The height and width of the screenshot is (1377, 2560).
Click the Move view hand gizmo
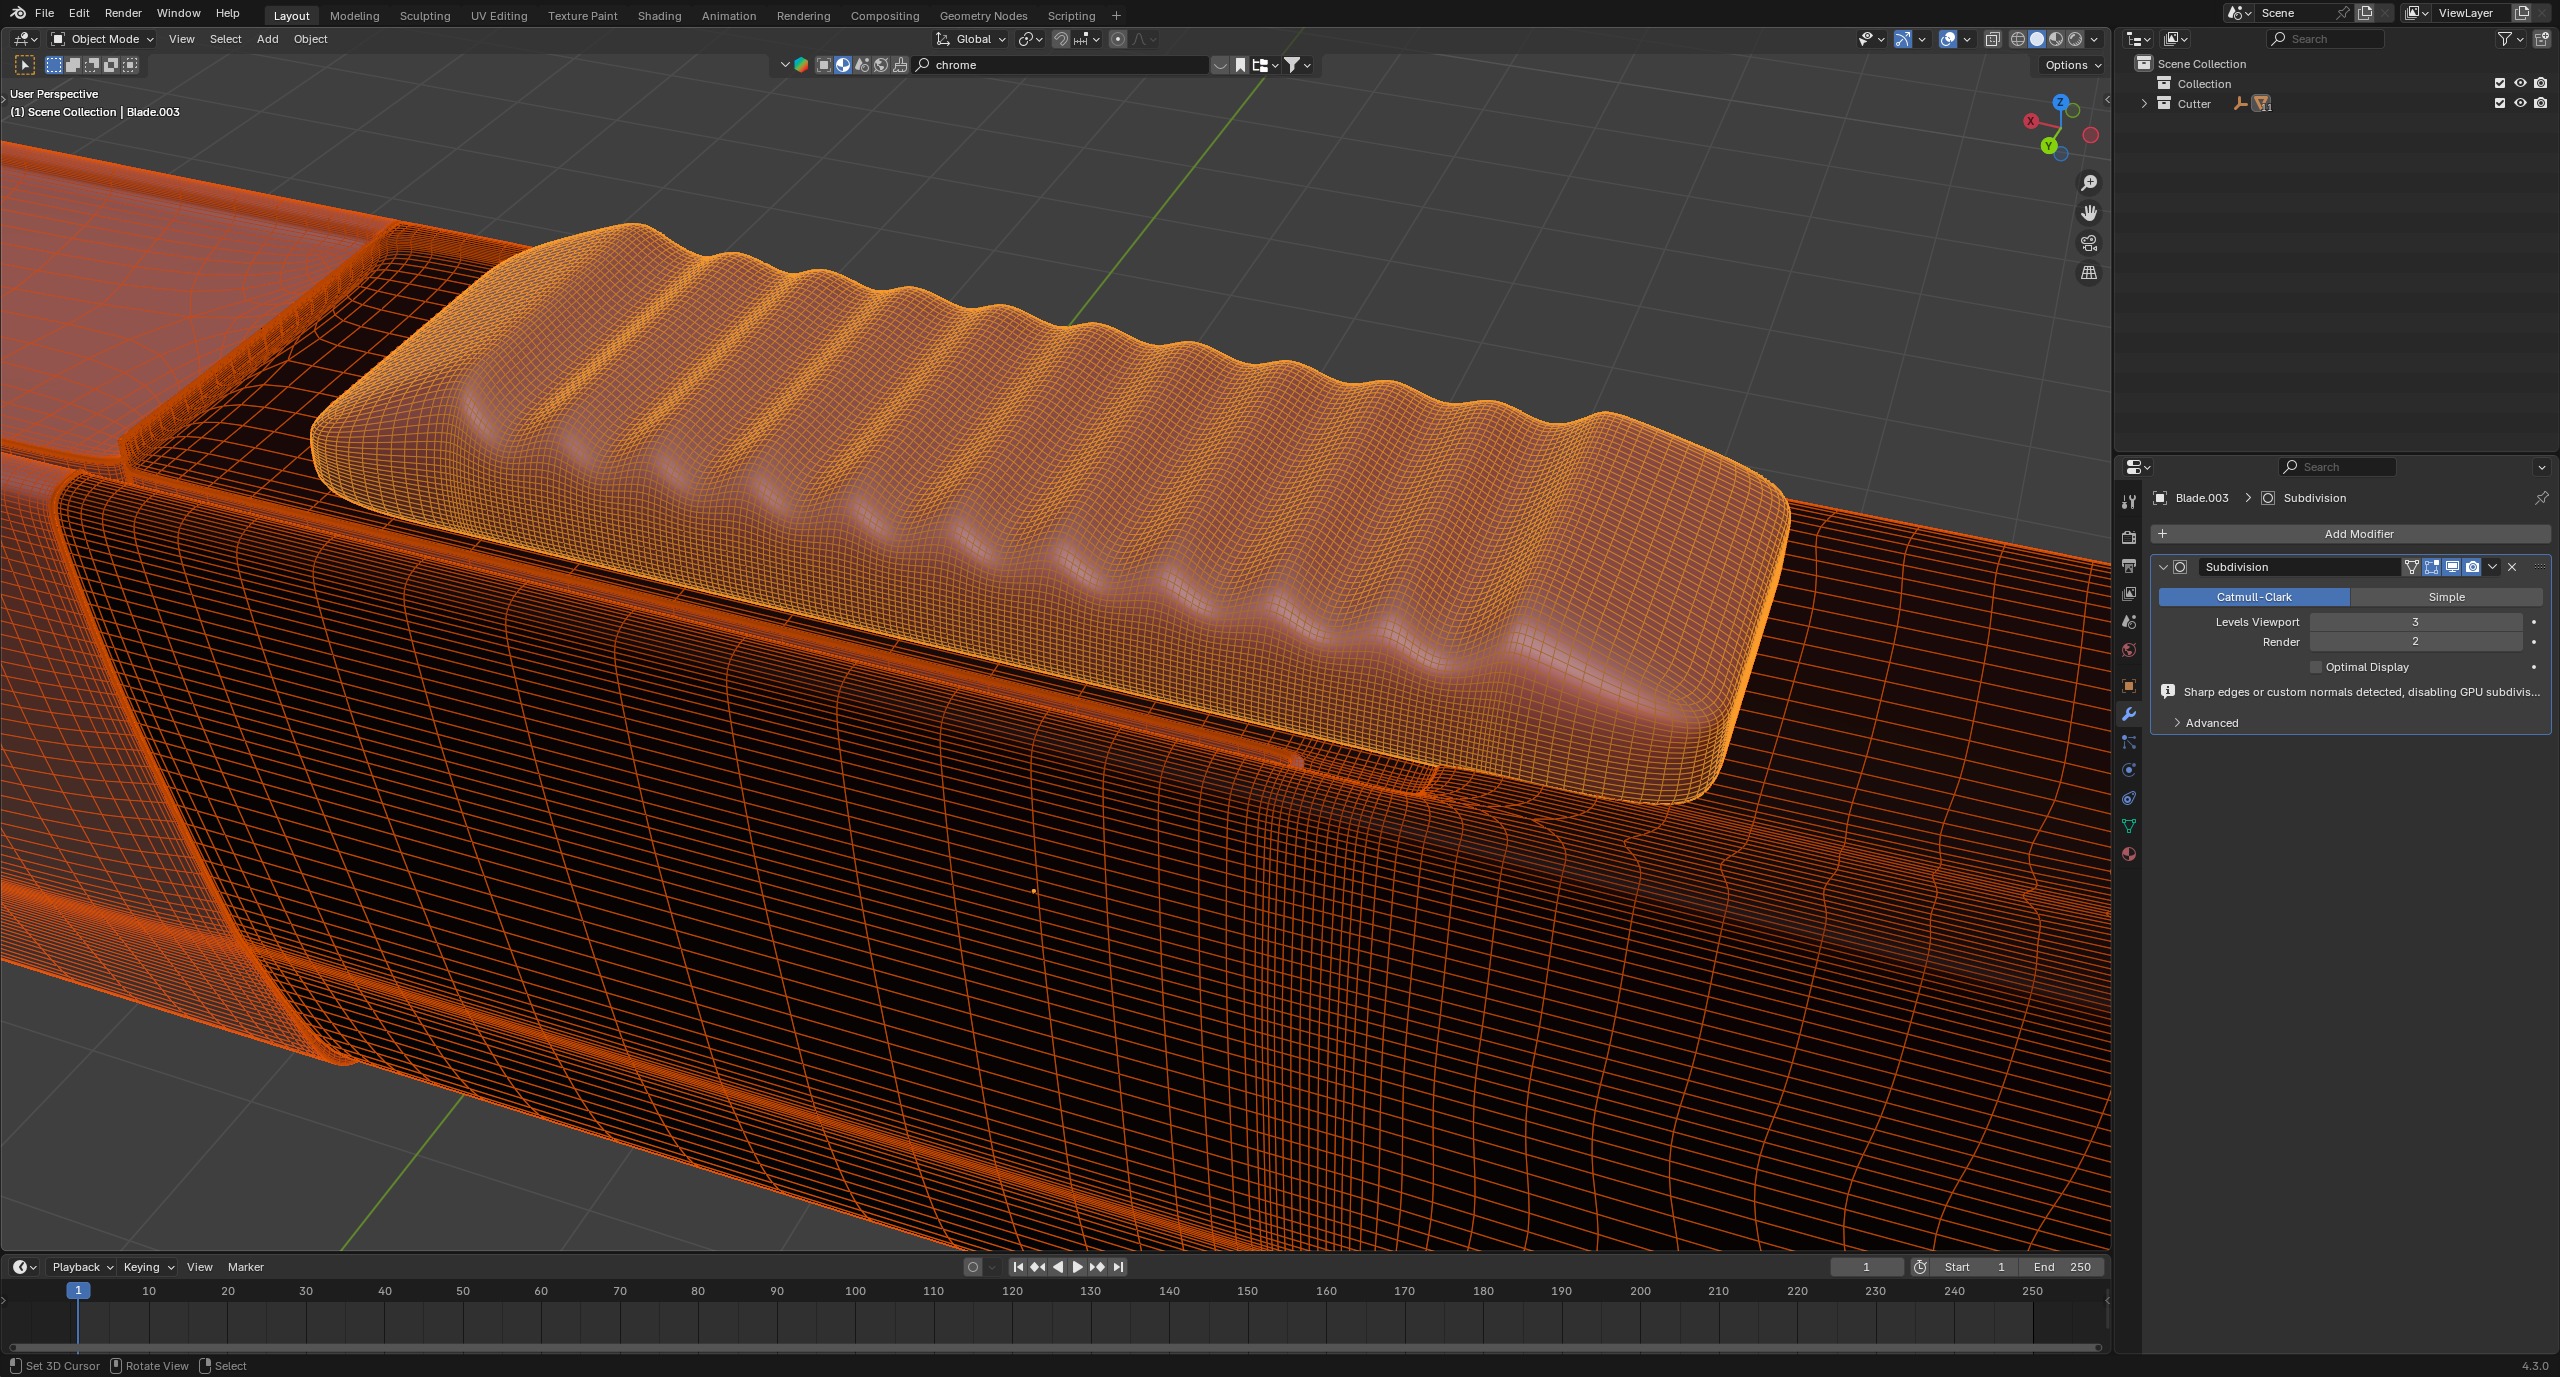[x=2089, y=213]
